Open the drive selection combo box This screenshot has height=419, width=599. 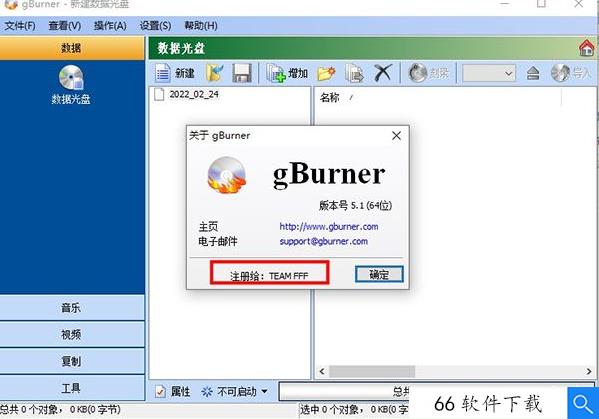(x=489, y=73)
